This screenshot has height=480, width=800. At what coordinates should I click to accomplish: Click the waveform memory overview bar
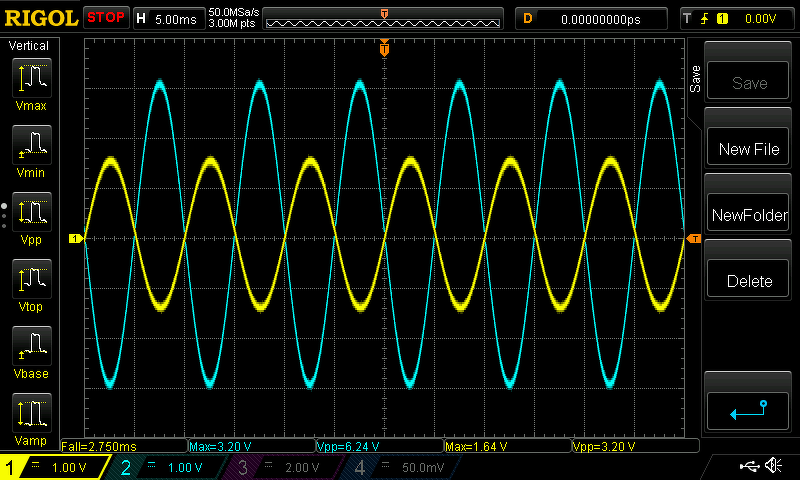(383, 19)
